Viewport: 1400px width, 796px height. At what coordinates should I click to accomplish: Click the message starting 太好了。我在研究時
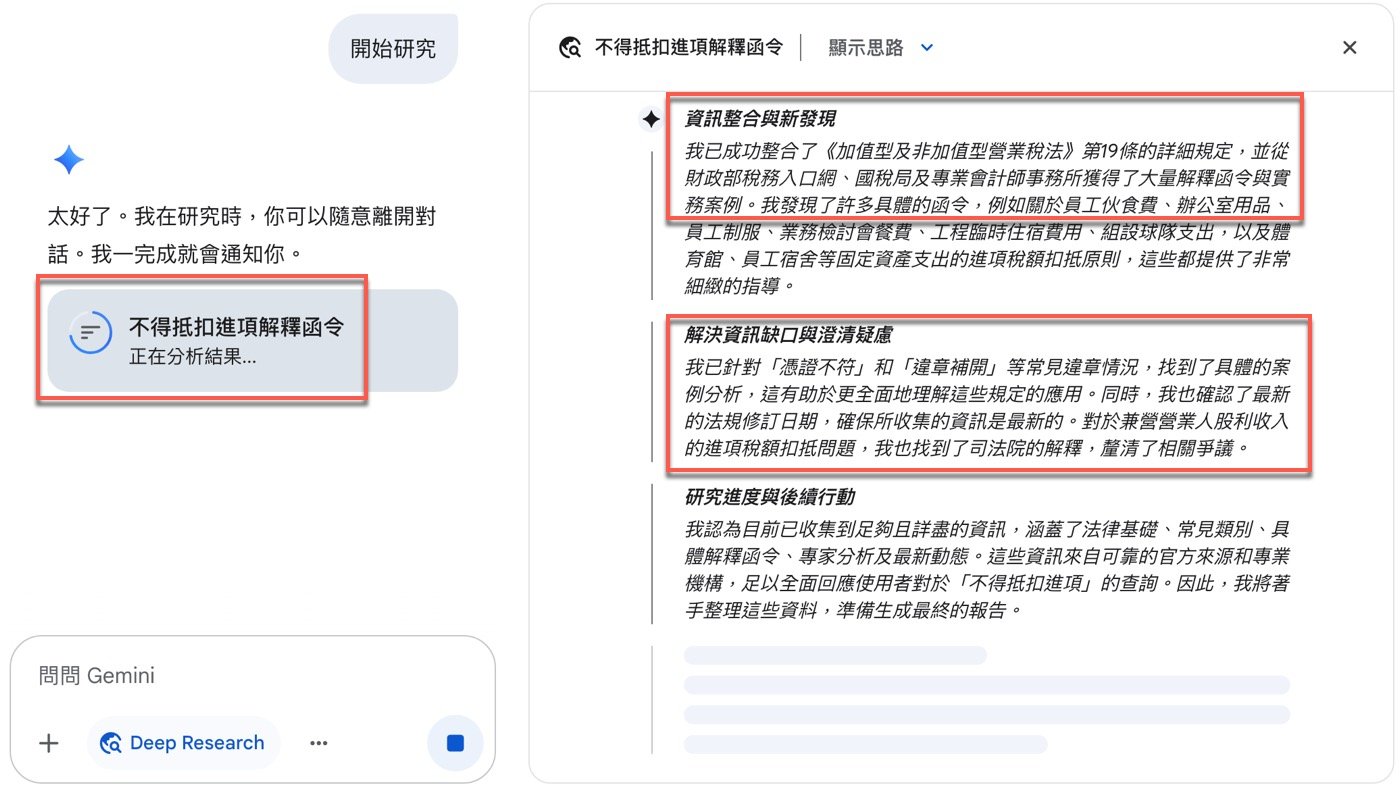click(x=241, y=235)
